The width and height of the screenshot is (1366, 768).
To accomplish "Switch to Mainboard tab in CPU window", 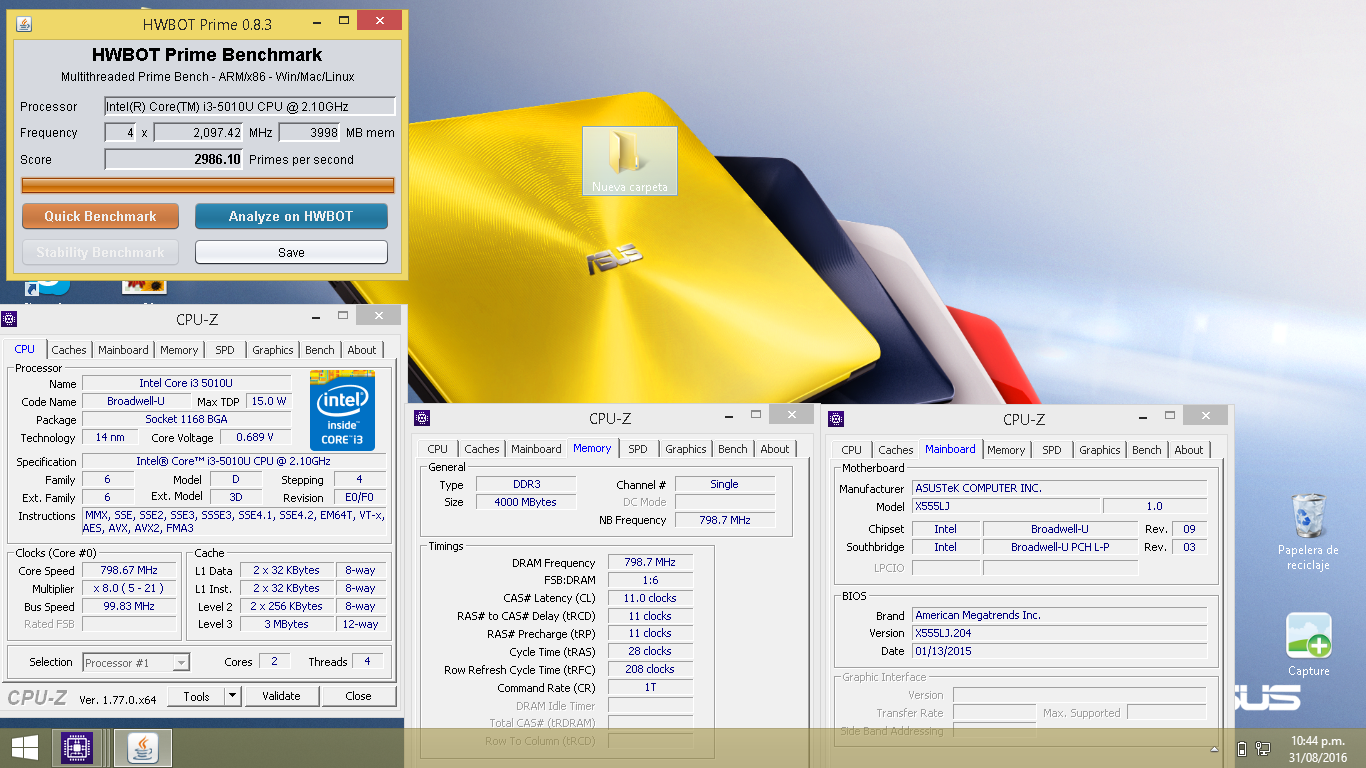I will coord(123,350).
